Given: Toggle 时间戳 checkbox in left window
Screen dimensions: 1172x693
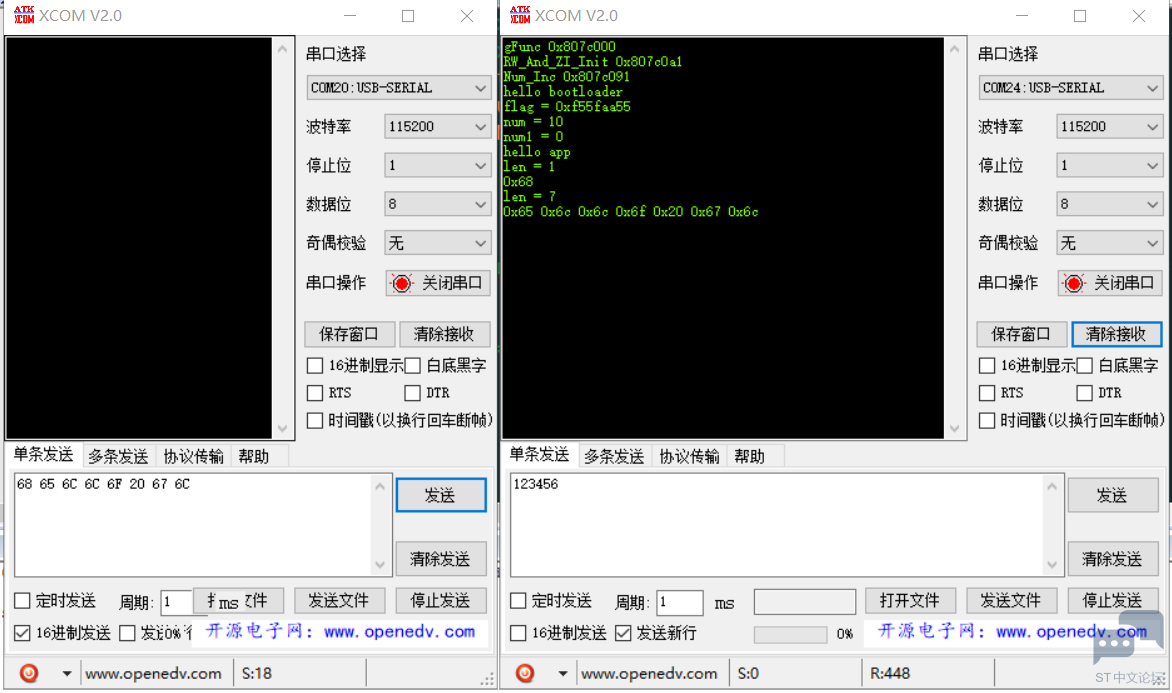Looking at the screenshot, I should [x=315, y=420].
